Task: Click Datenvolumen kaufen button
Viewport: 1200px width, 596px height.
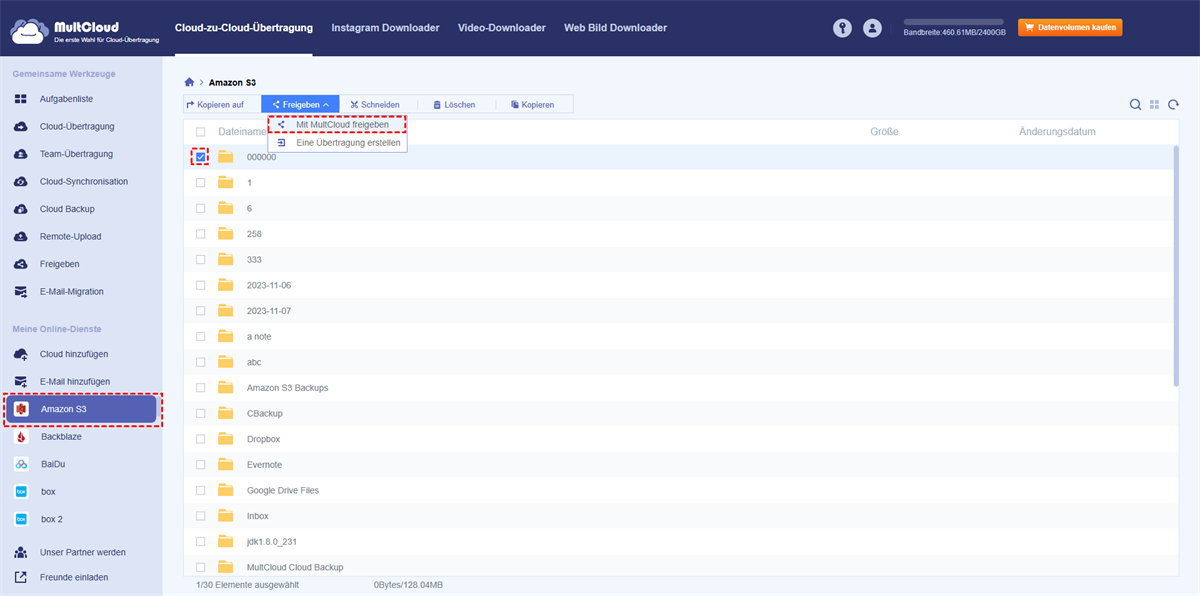Action: click(x=1070, y=27)
